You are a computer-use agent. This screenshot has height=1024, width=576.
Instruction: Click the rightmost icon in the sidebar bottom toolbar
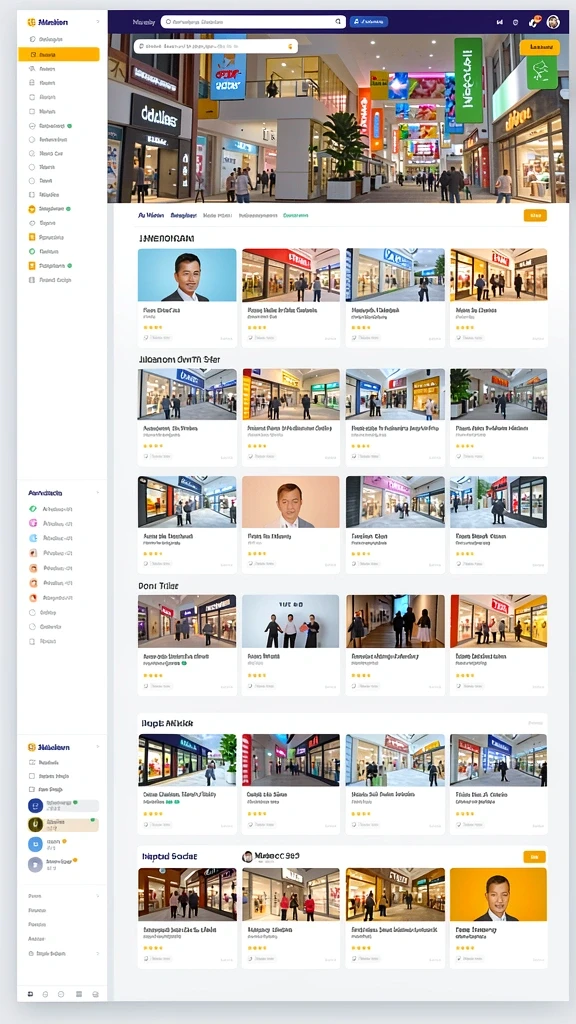tap(95, 994)
